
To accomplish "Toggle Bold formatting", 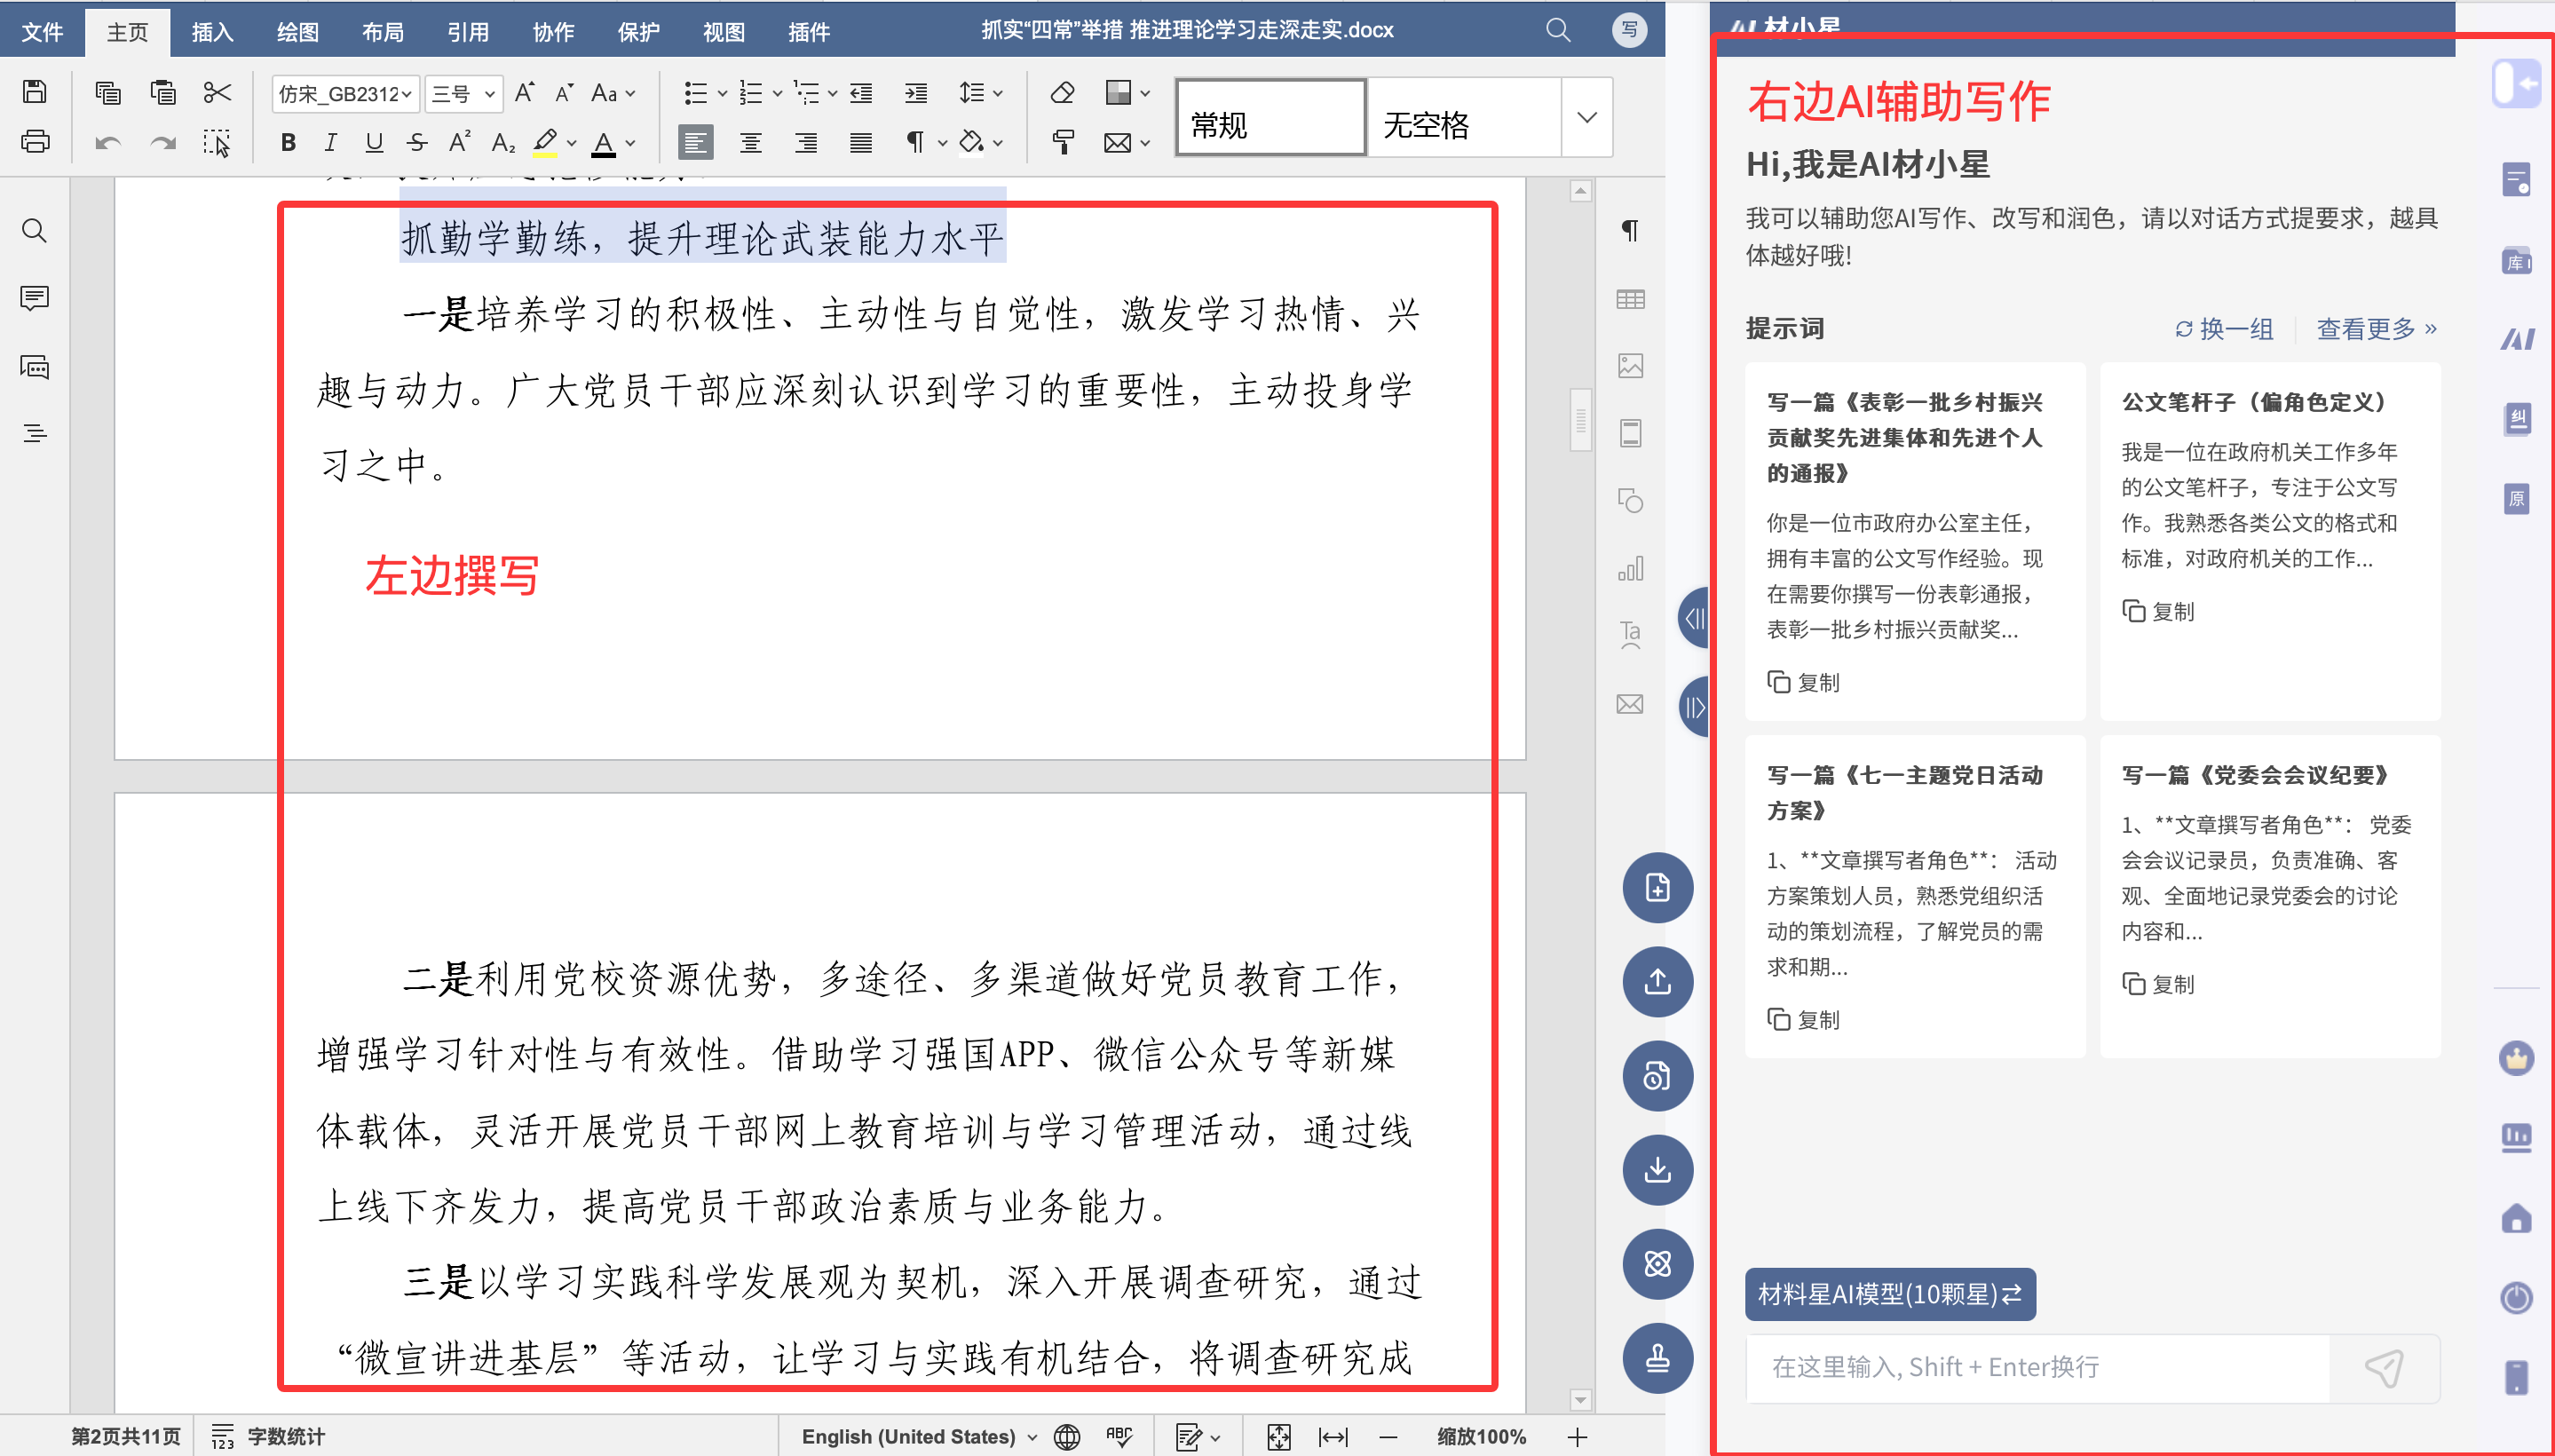I will [x=288, y=142].
